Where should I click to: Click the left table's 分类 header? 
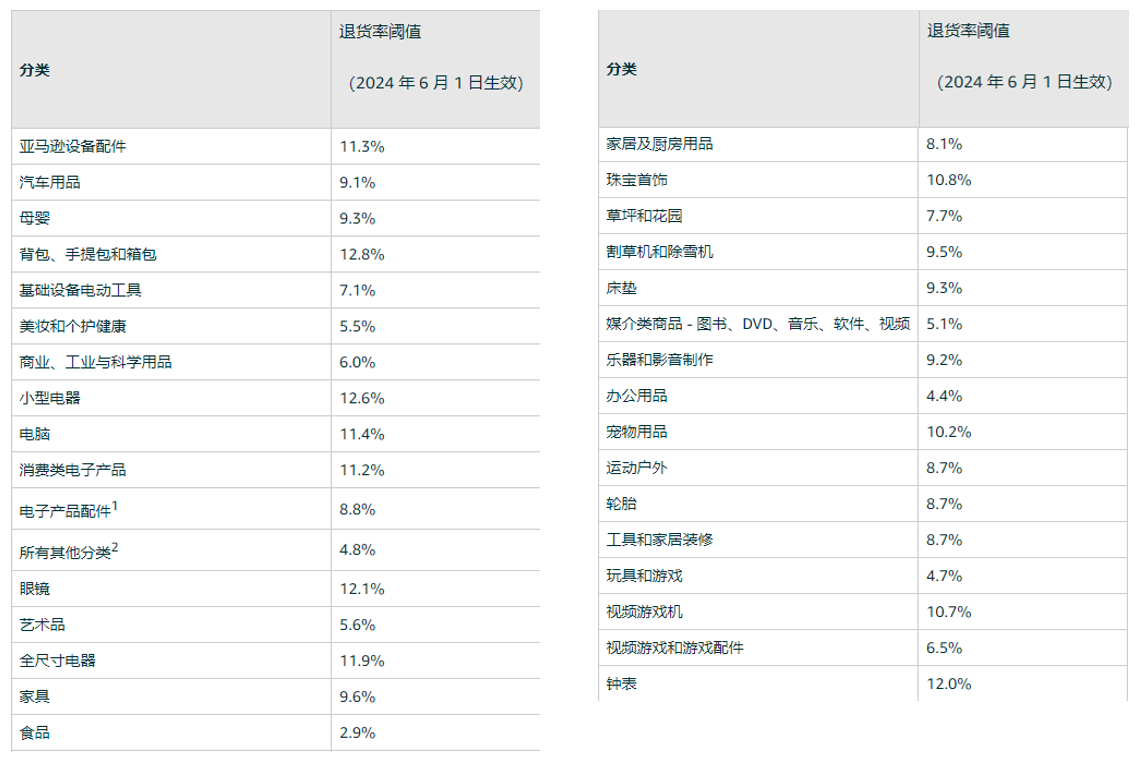tap(35, 71)
